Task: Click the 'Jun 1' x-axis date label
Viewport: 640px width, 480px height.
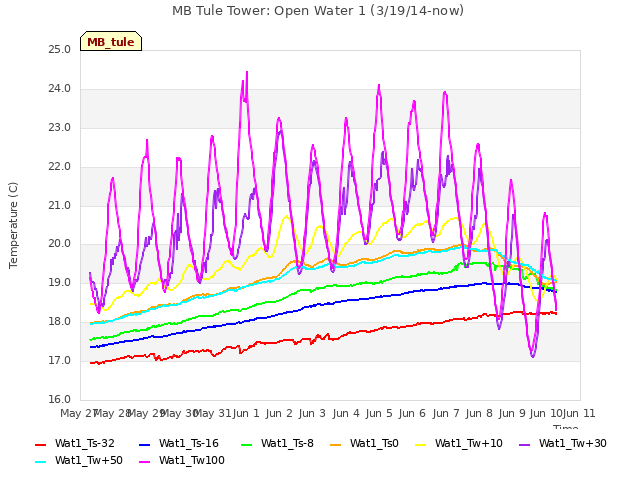Action: click(x=246, y=413)
